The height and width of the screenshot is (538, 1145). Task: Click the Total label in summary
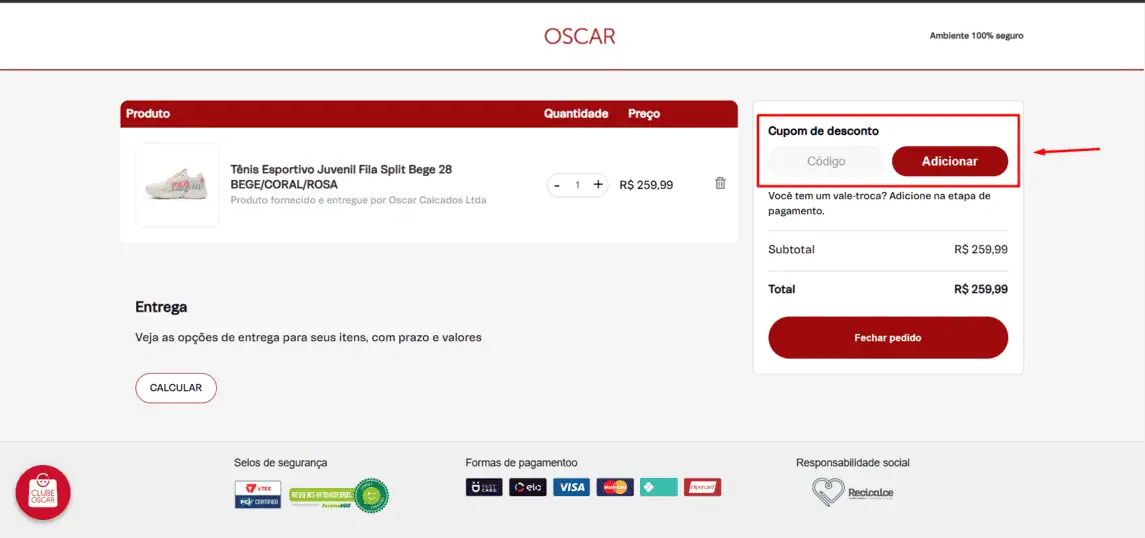782,289
